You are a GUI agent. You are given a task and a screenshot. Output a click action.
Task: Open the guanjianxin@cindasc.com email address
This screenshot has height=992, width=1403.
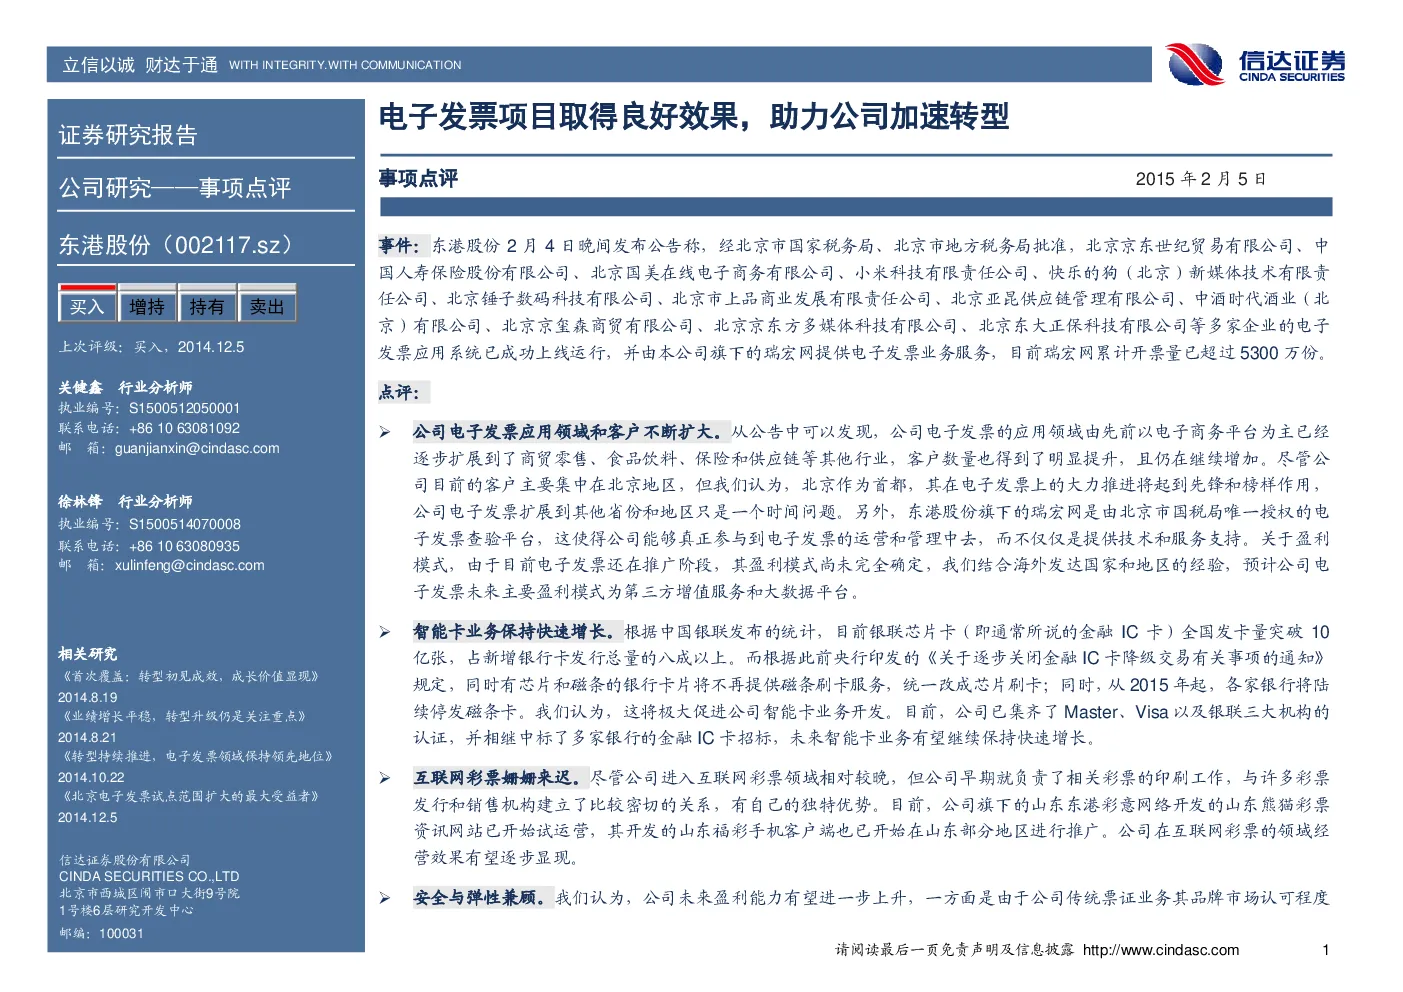coord(197,448)
